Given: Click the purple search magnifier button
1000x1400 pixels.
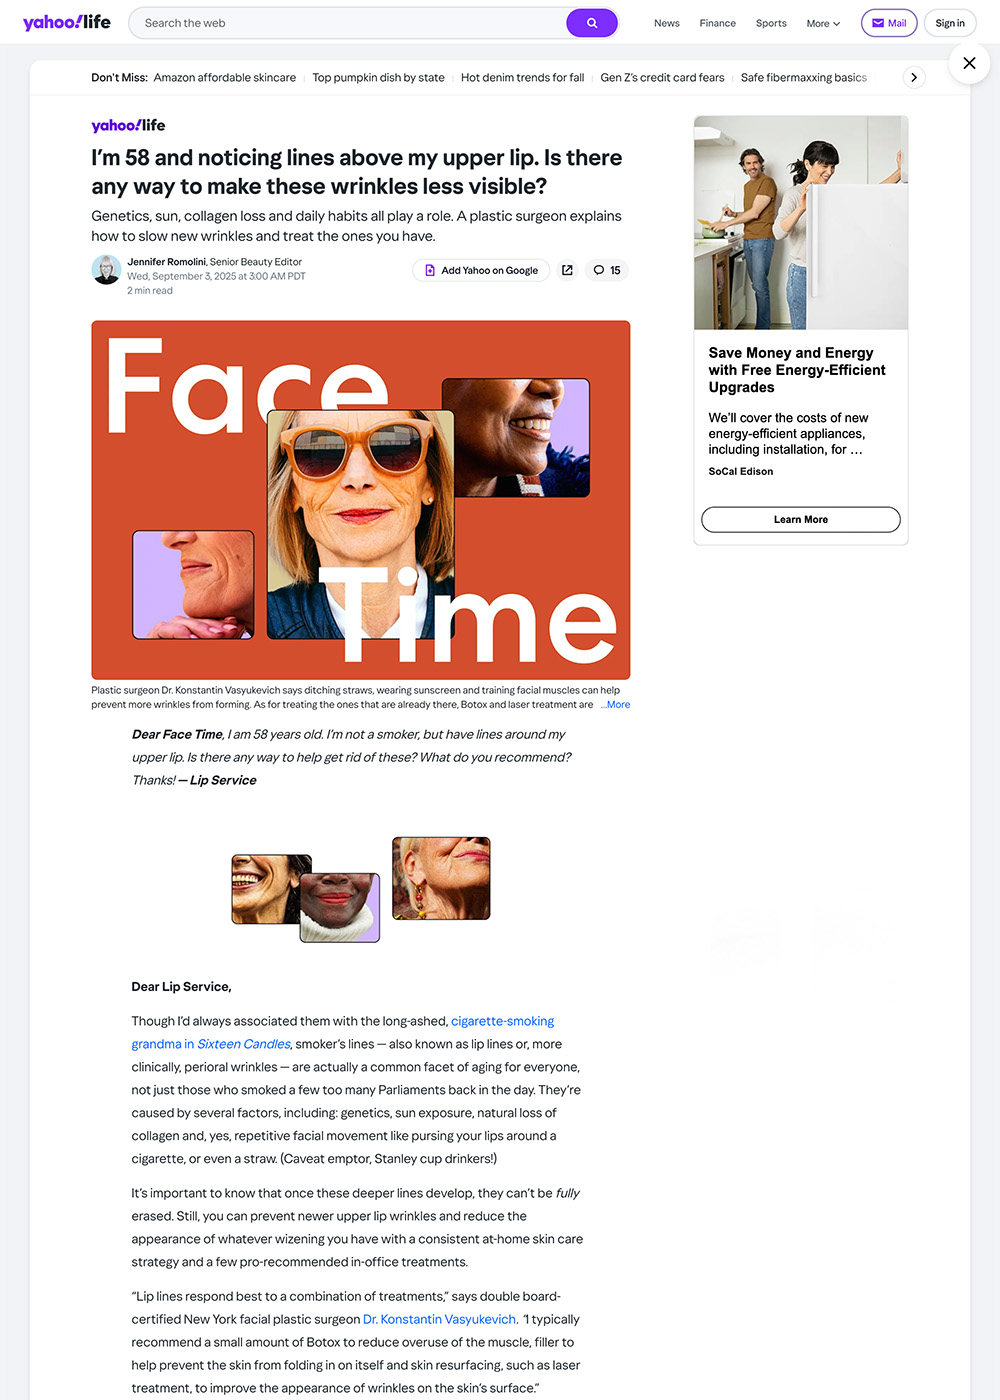Looking at the screenshot, I should point(592,23).
